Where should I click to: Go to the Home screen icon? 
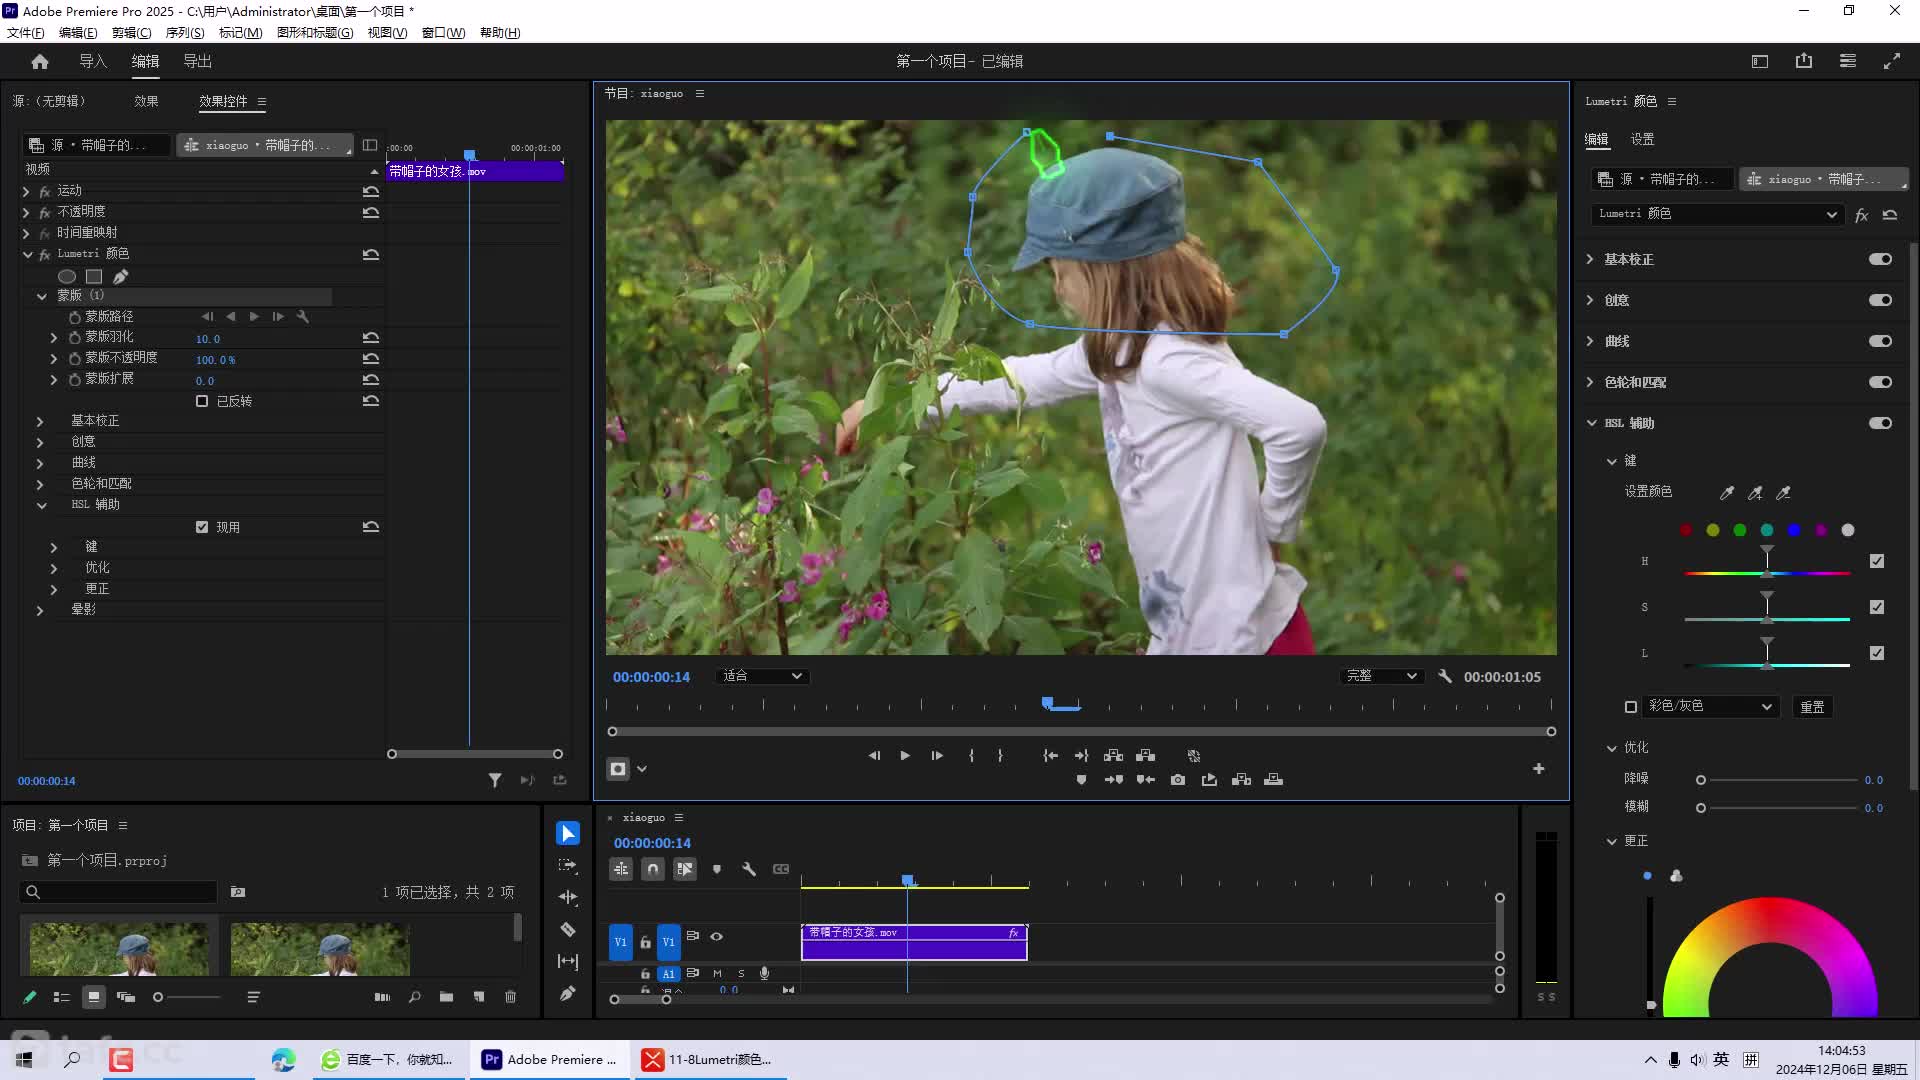point(40,62)
